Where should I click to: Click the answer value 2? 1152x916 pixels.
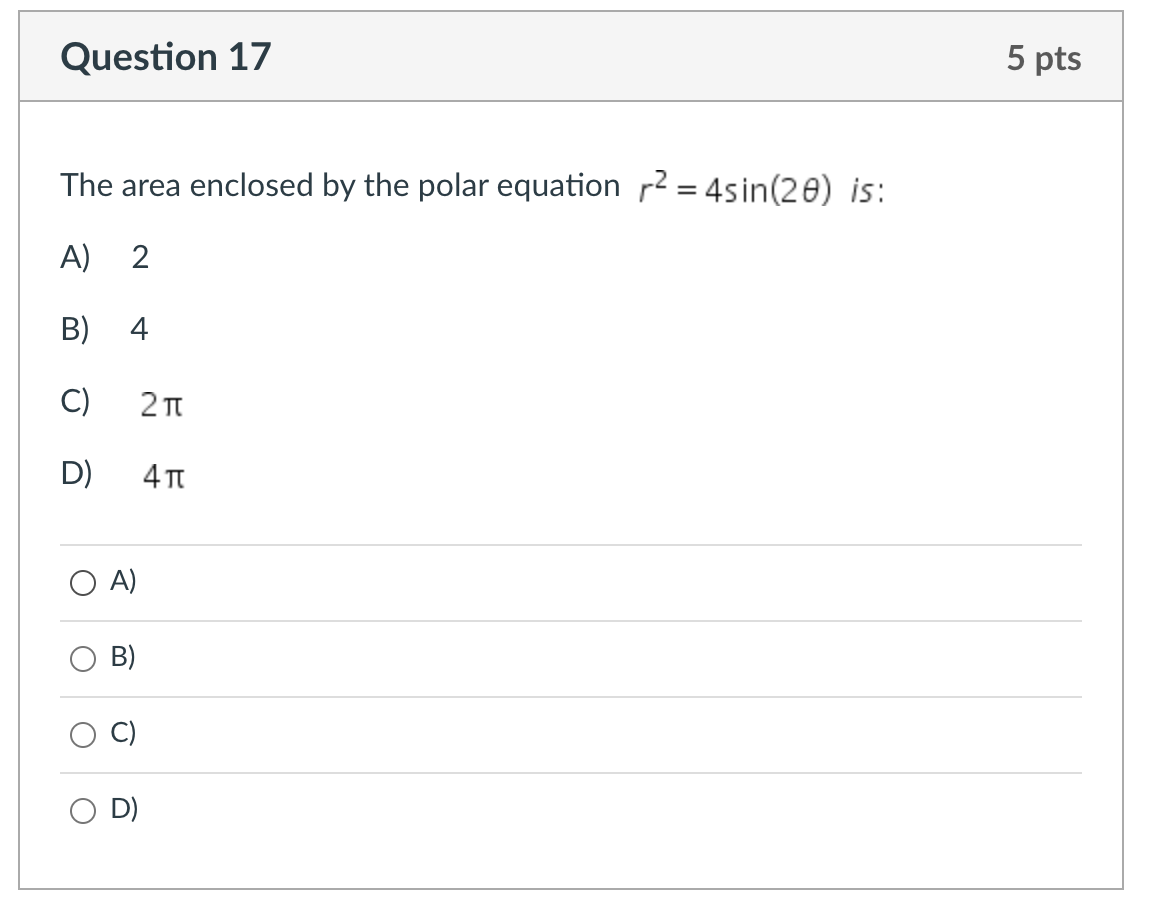pos(140,259)
